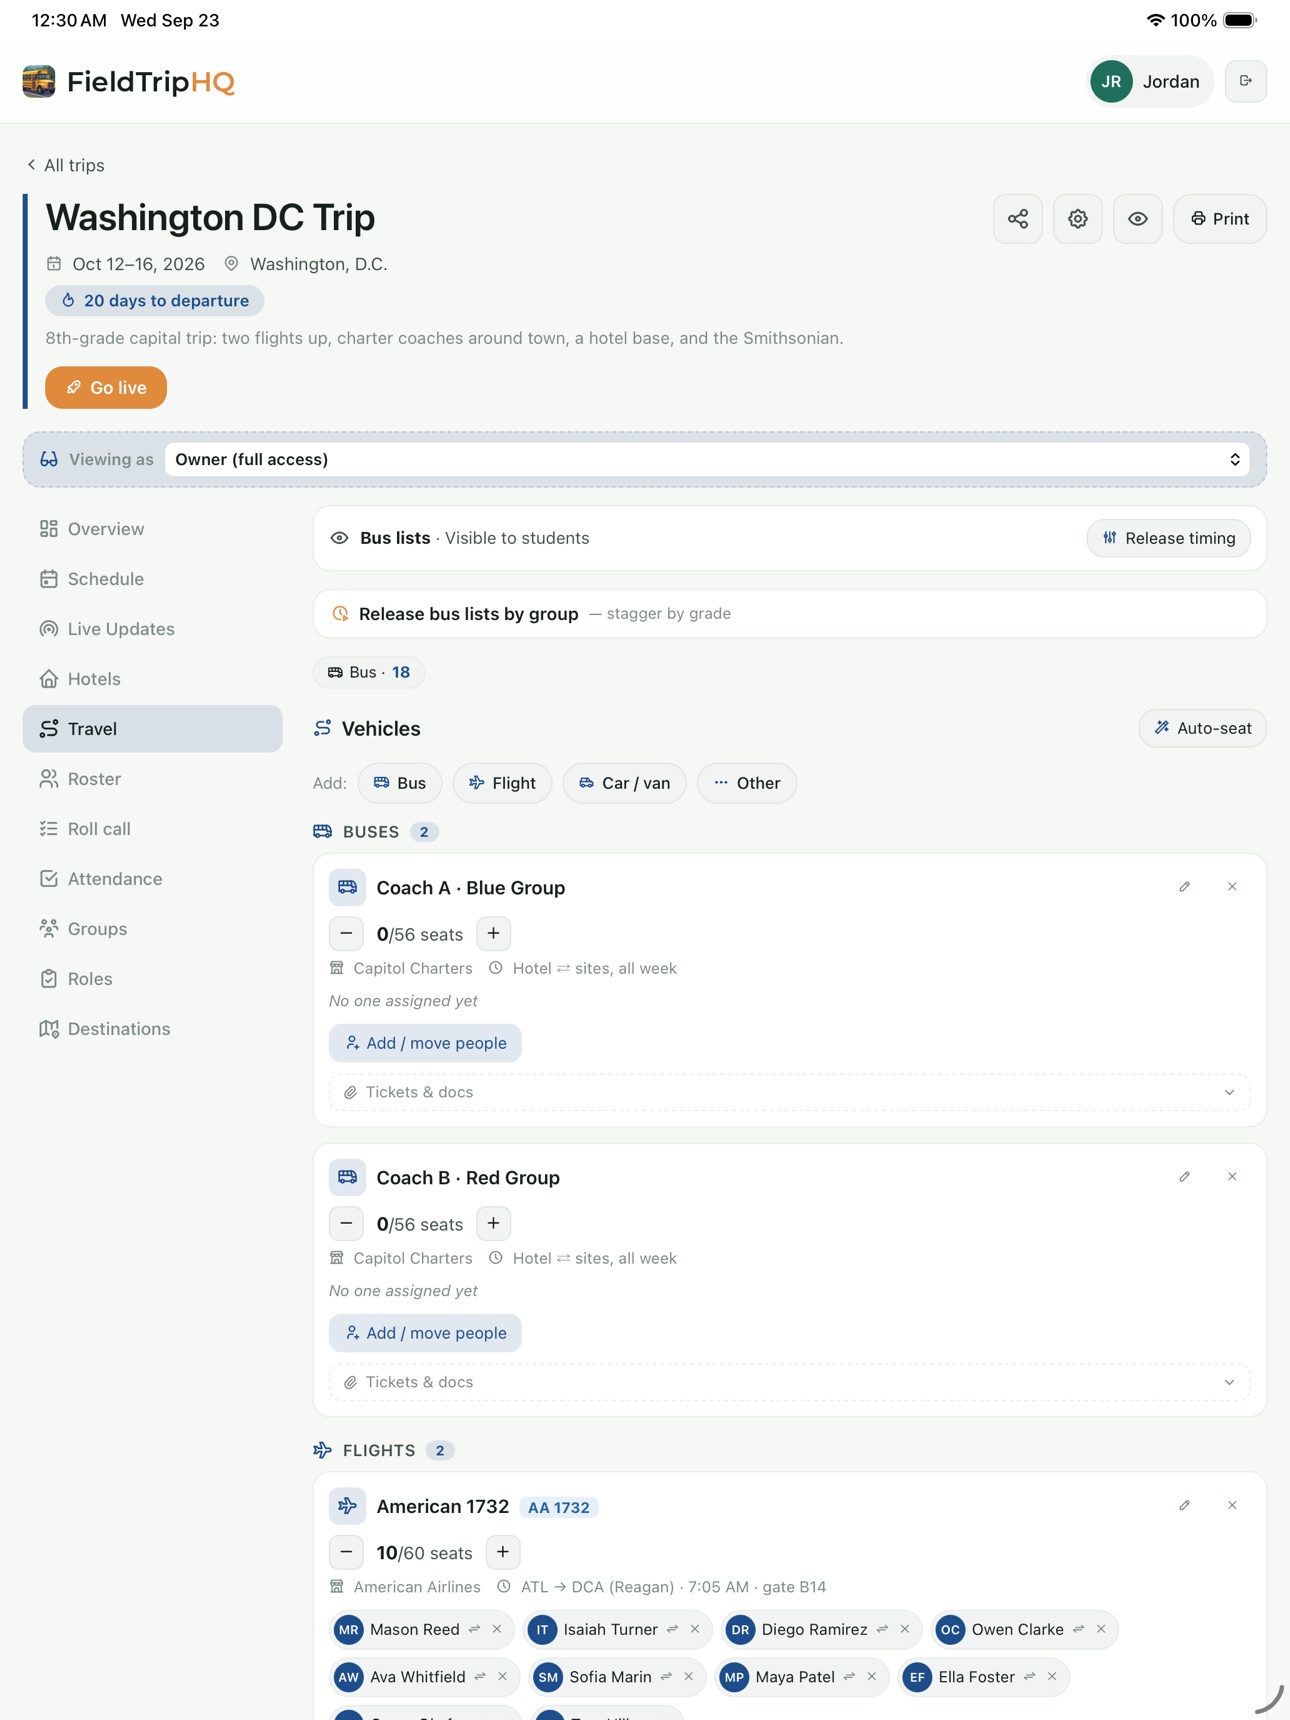Image resolution: width=1290 pixels, height=1720 pixels.
Task: Open the Overview section
Action: [x=153, y=529]
